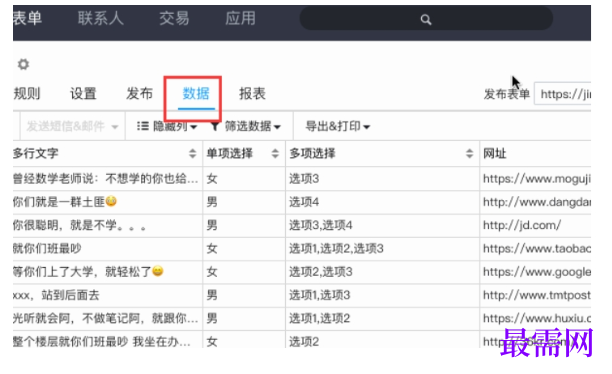This screenshot has width=612, height=374.
Task: Switch to the 规则 tab
Action: pos(27,94)
